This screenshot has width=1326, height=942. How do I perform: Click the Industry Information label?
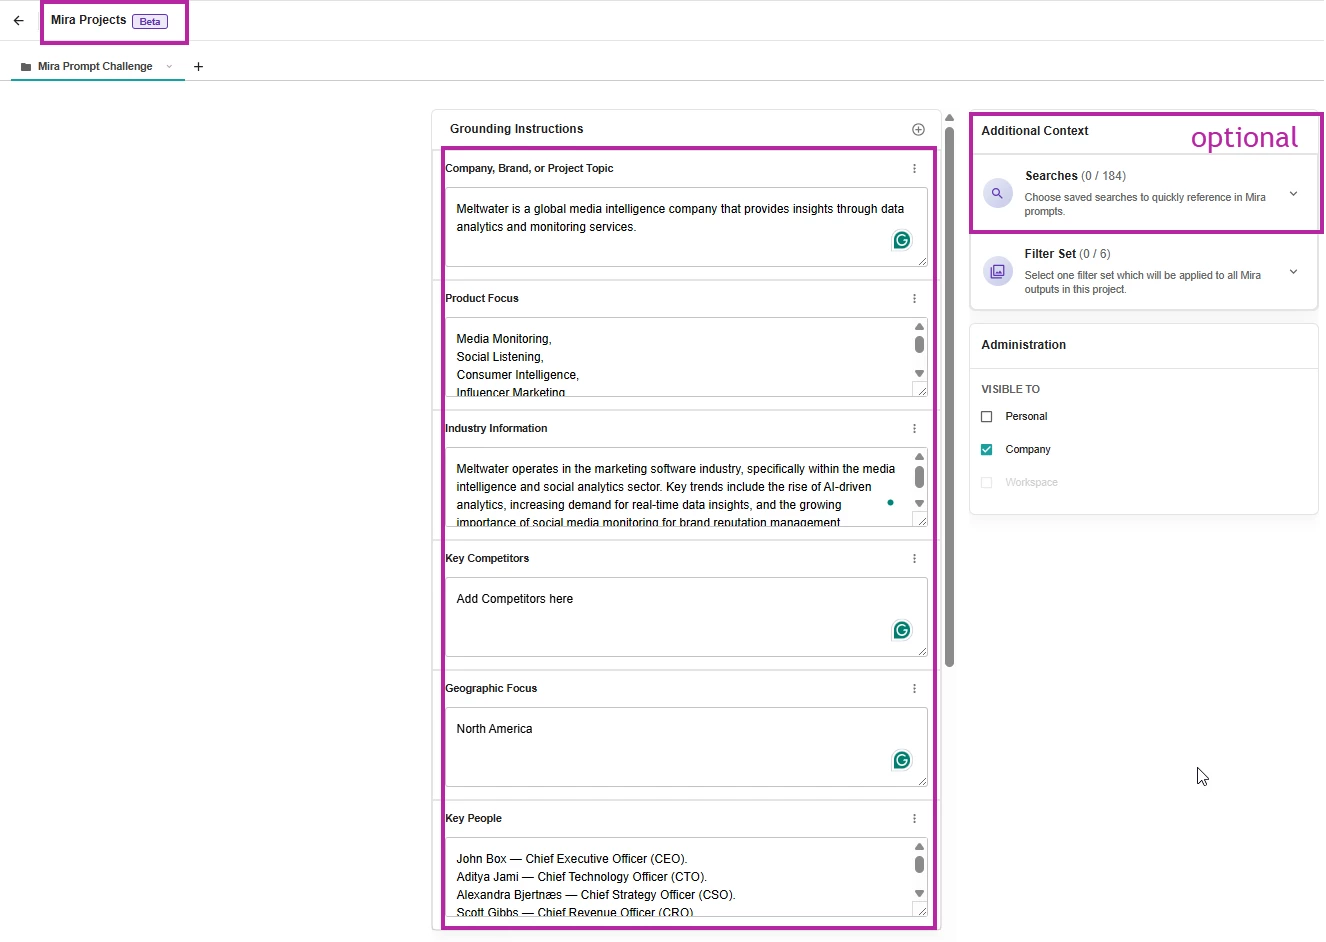pyautogui.click(x=496, y=429)
